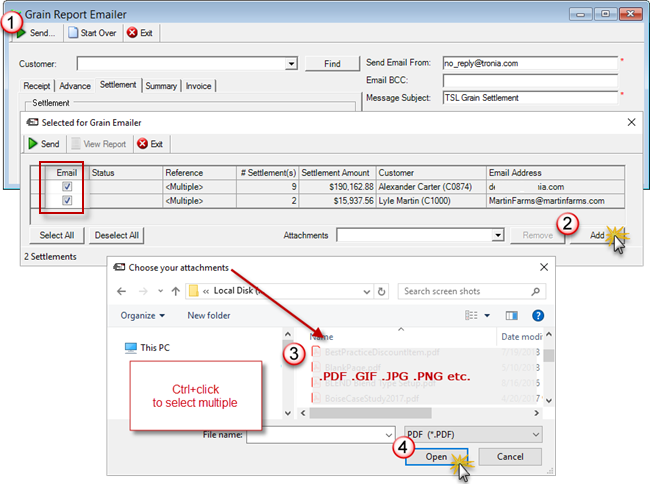Click the Remove attachment button
This screenshot has width=650, height=484.
[x=537, y=235]
